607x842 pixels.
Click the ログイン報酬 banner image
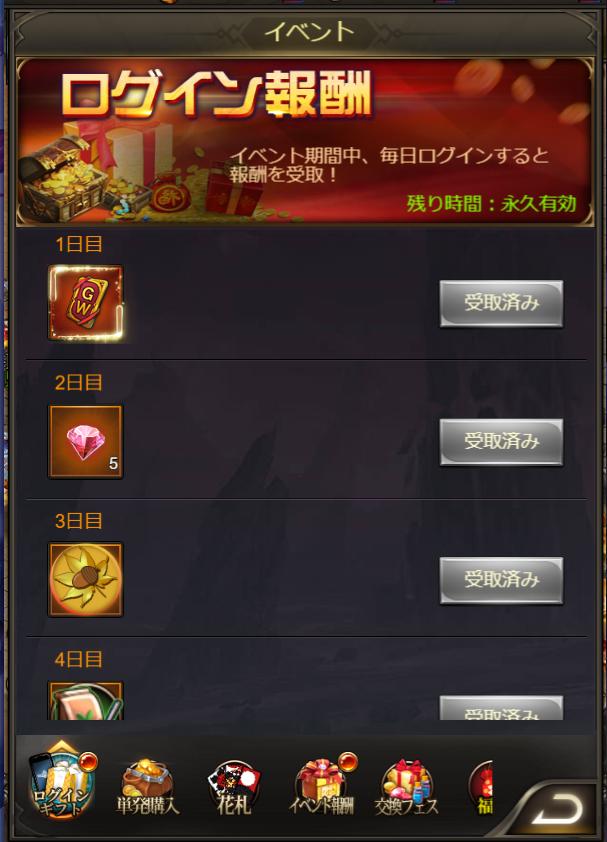305,142
